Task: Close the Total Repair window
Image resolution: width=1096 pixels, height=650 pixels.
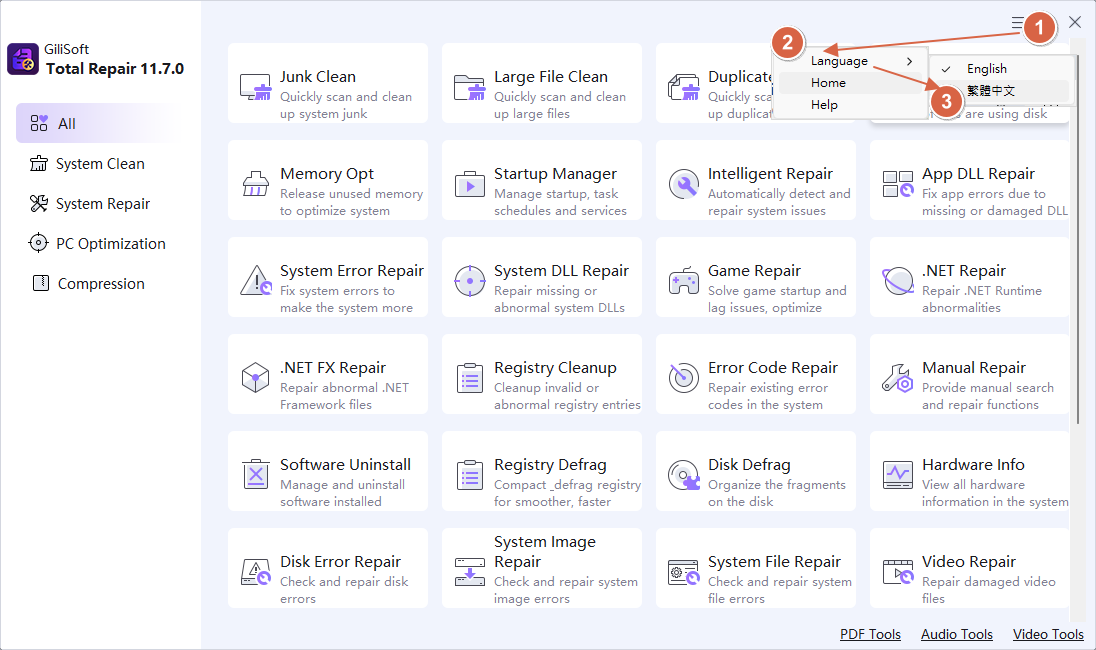Action: pyautogui.click(x=1075, y=22)
